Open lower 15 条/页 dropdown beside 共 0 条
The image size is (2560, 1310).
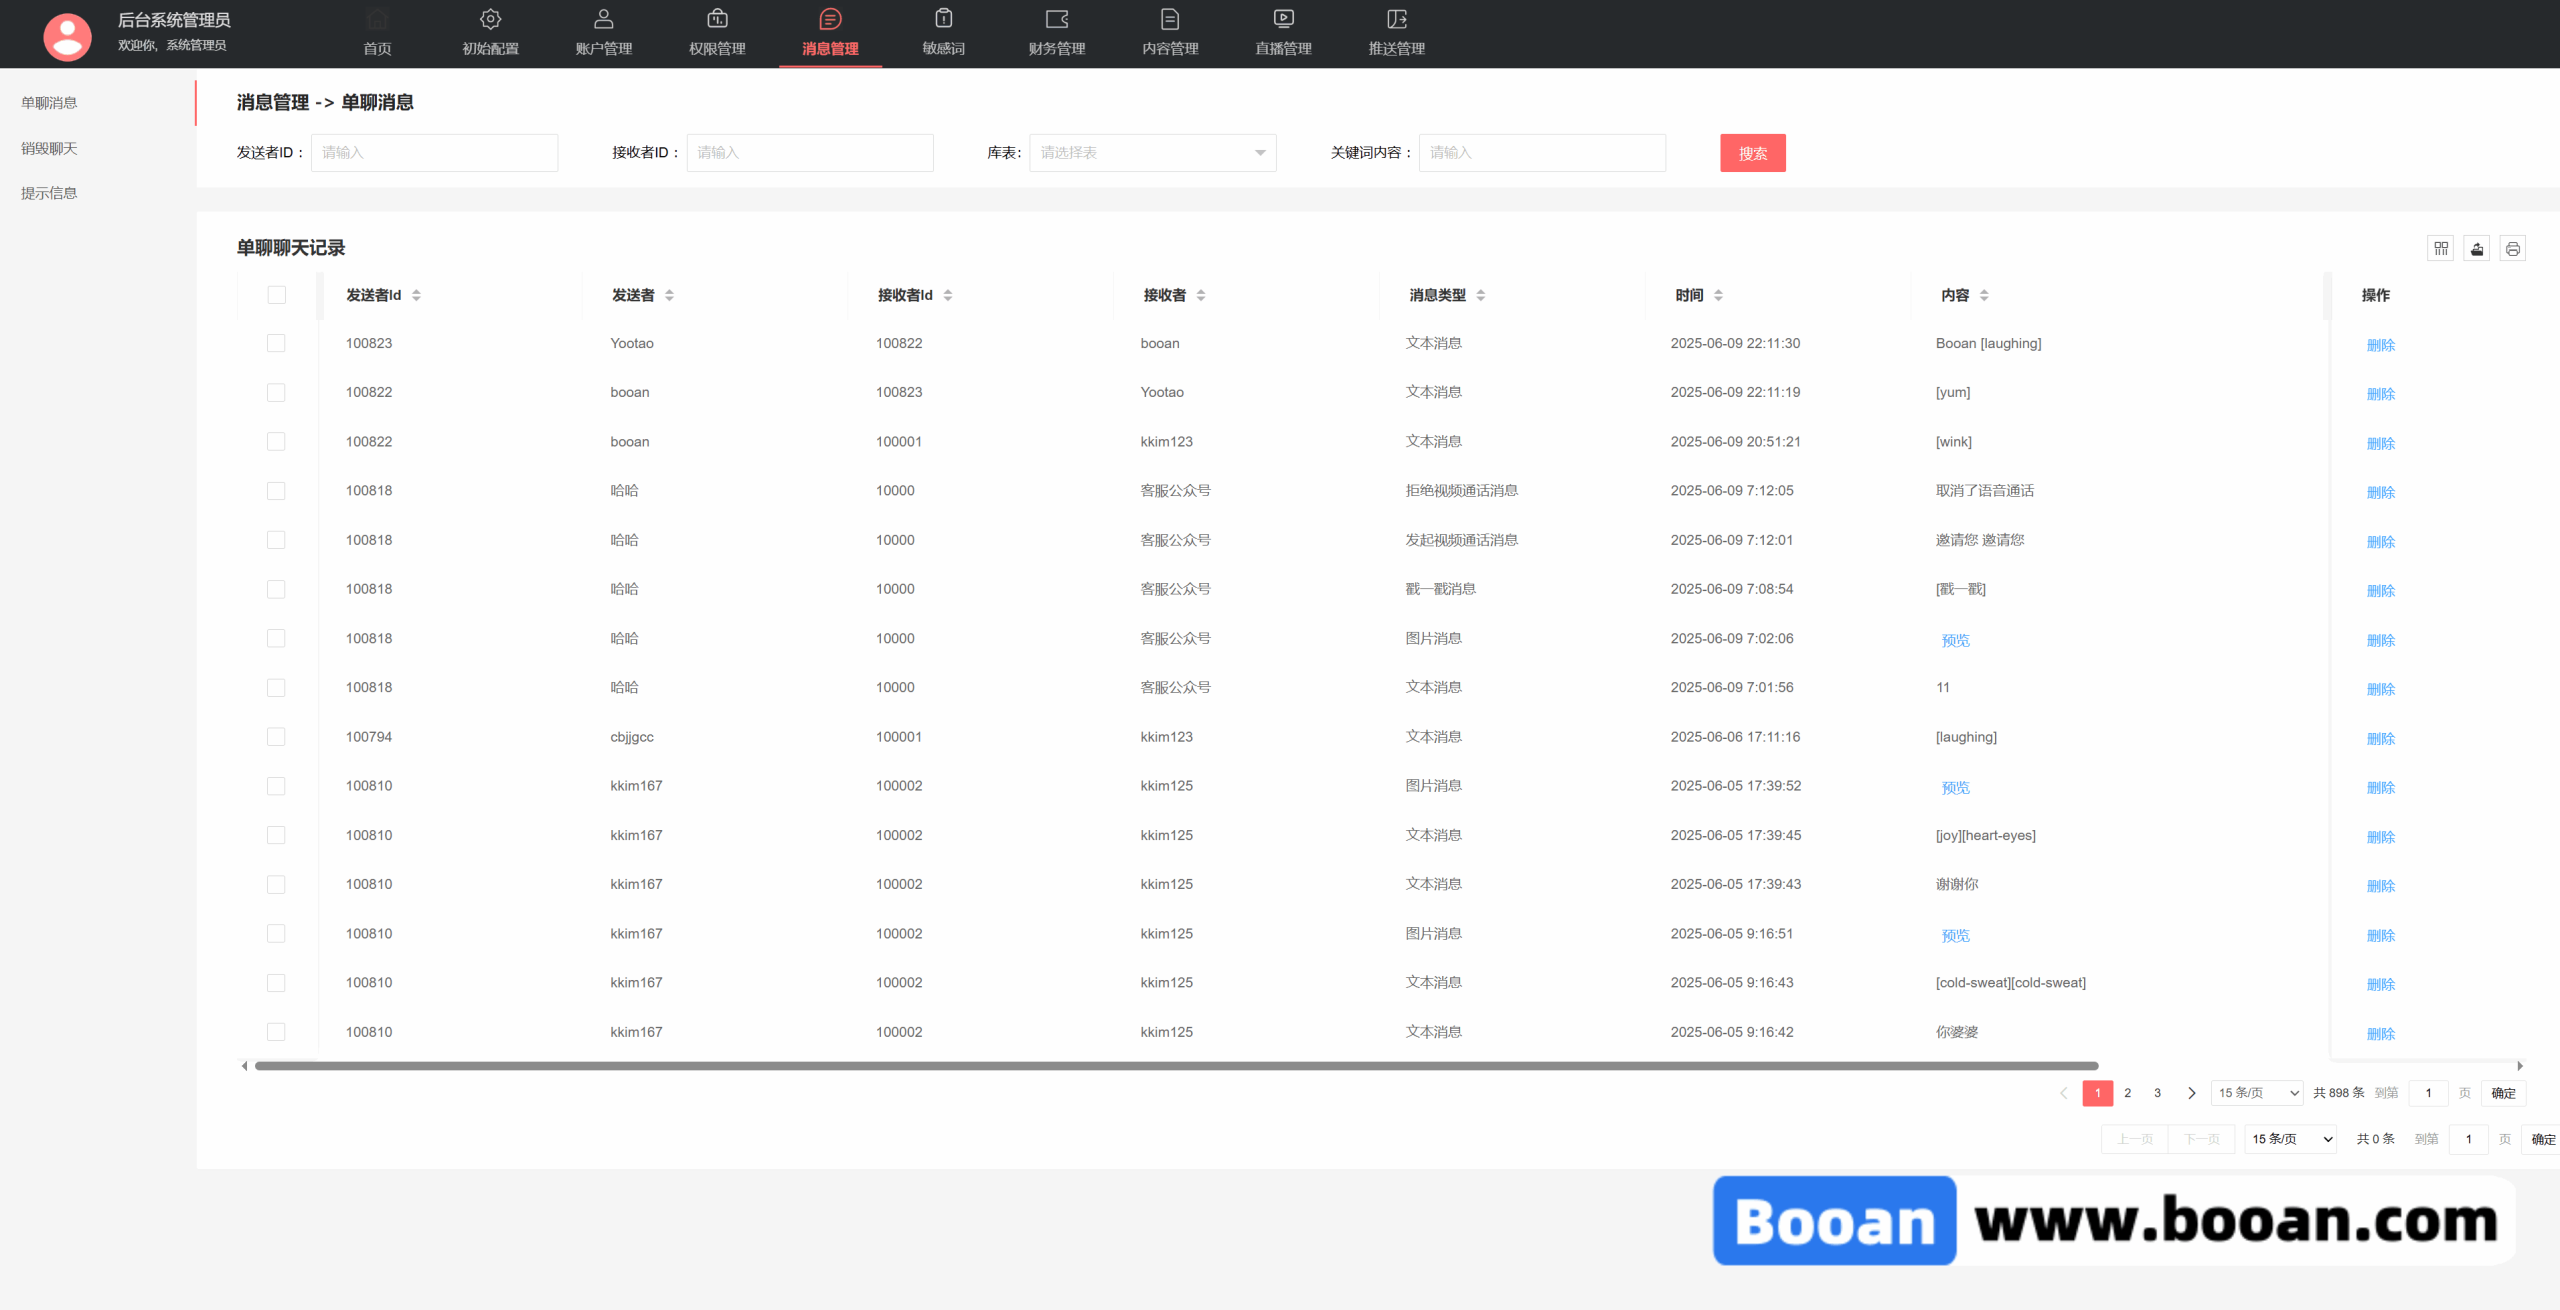[x=2291, y=1139]
